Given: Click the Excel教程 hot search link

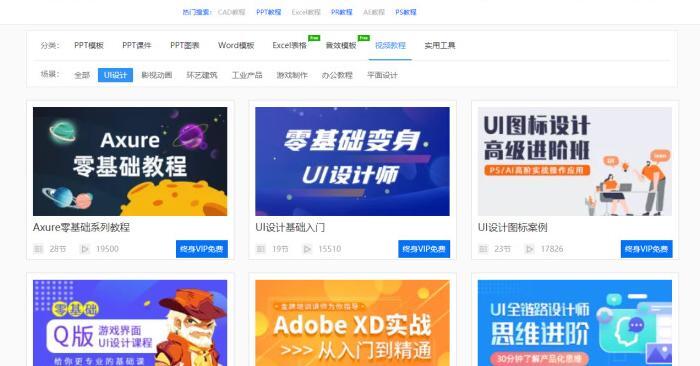Looking at the screenshot, I should [306, 12].
